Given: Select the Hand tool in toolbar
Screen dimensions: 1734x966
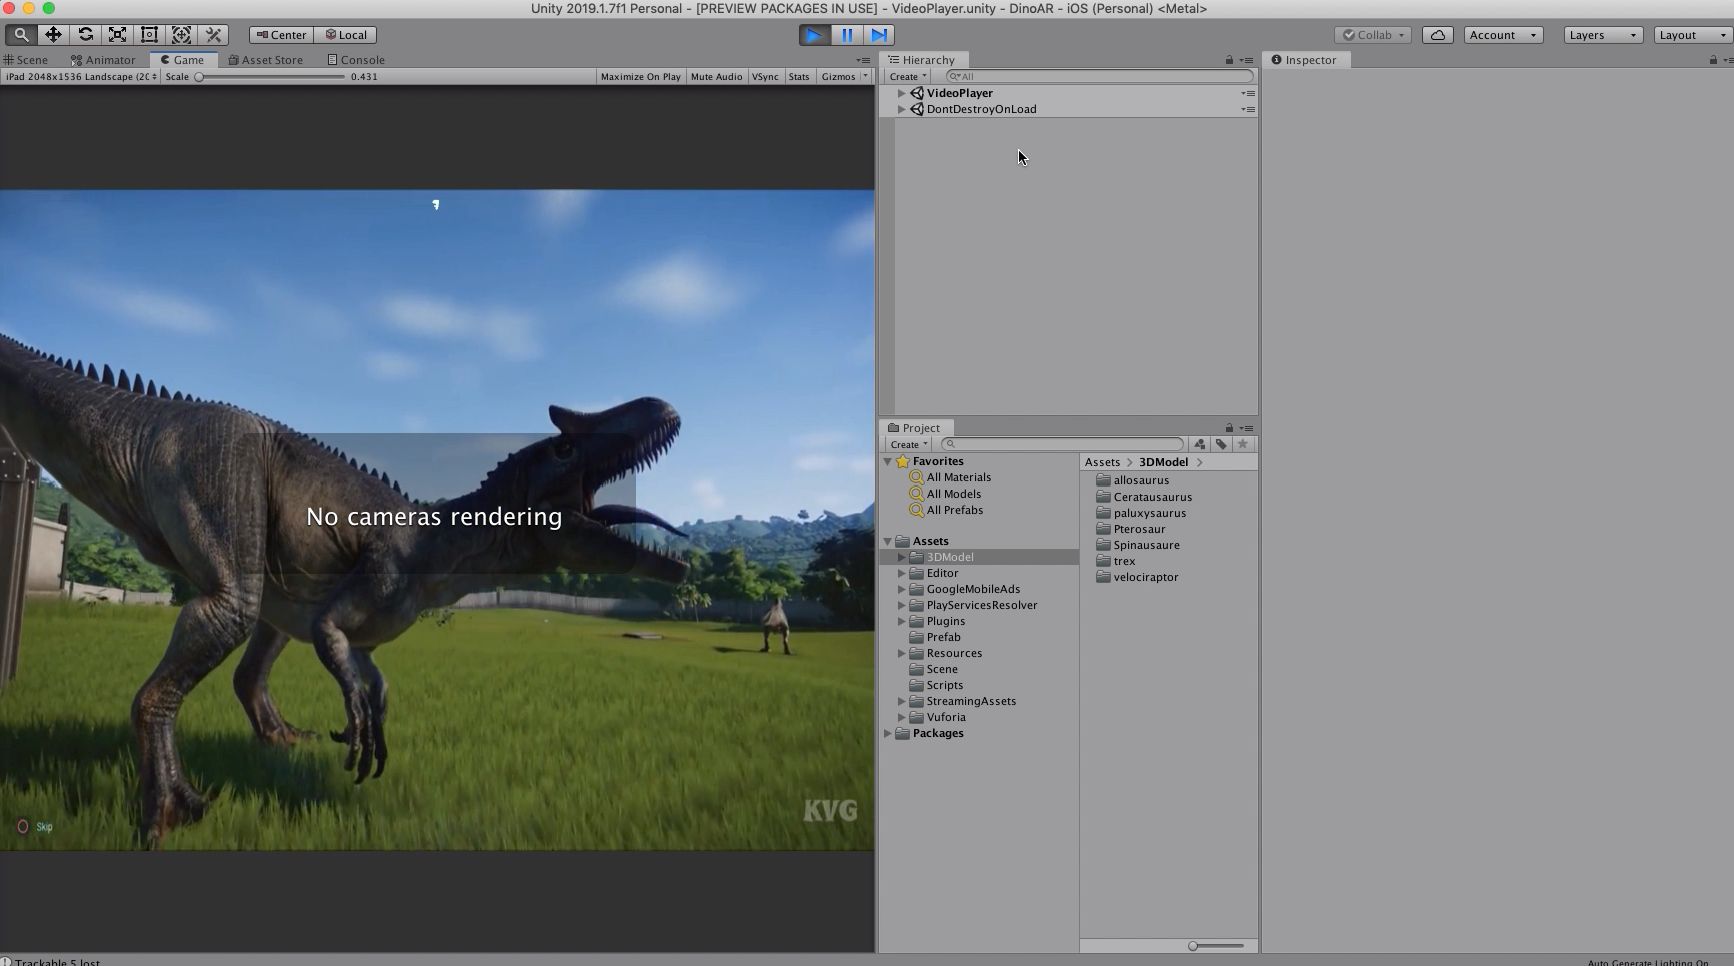Looking at the screenshot, I should point(21,35).
